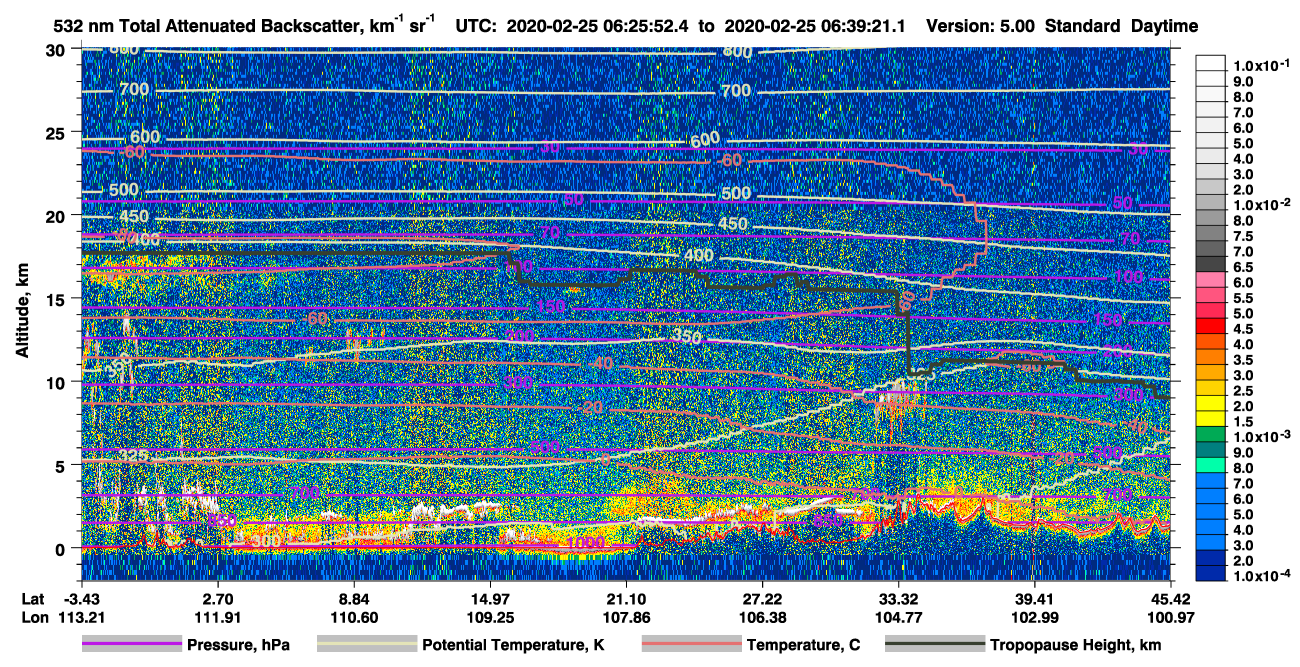
Task: Click longitude value 107.86
Action: point(626,618)
